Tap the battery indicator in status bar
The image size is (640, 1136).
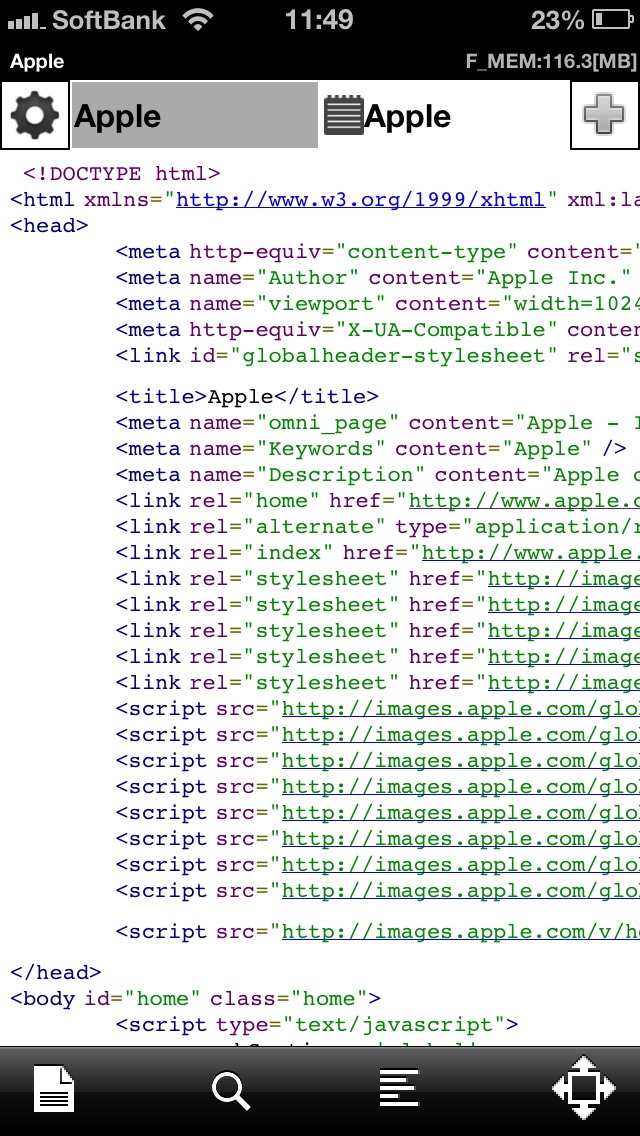click(613, 20)
